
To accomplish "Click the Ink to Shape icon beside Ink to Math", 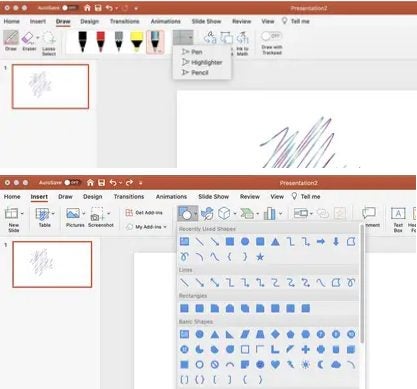I will pyautogui.click(x=227, y=38).
